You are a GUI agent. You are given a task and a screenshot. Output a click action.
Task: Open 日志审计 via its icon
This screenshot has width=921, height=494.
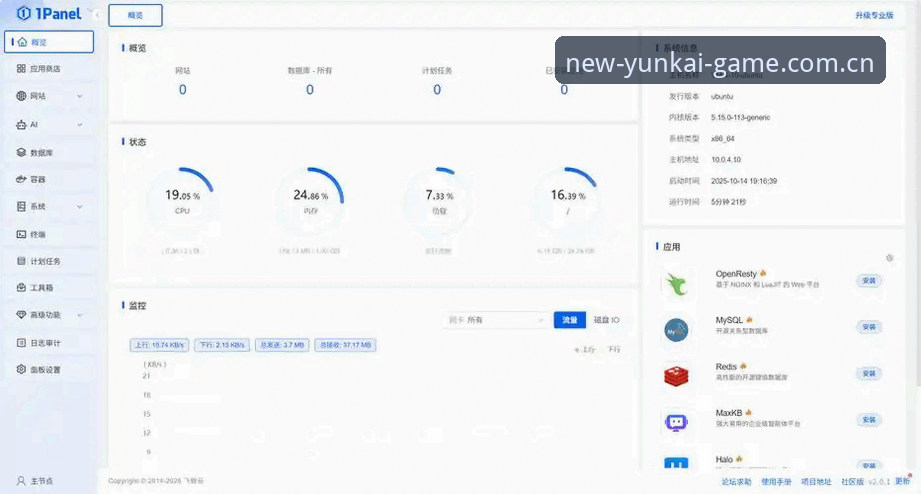click(21, 342)
